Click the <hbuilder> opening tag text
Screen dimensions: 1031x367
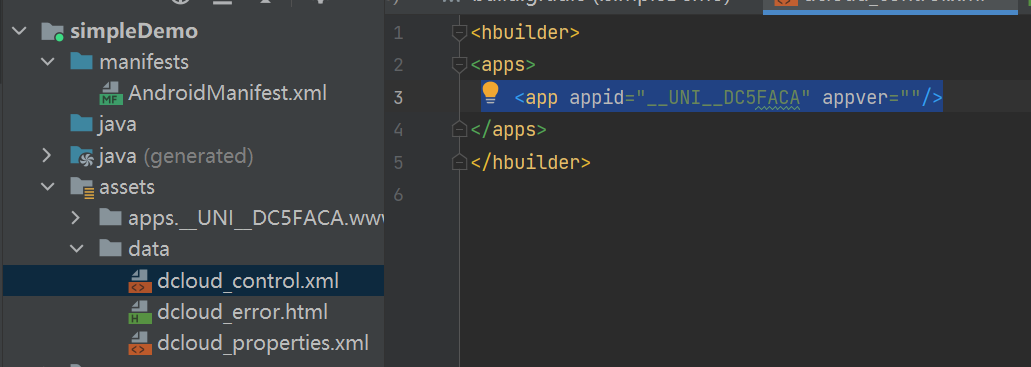coord(525,32)
